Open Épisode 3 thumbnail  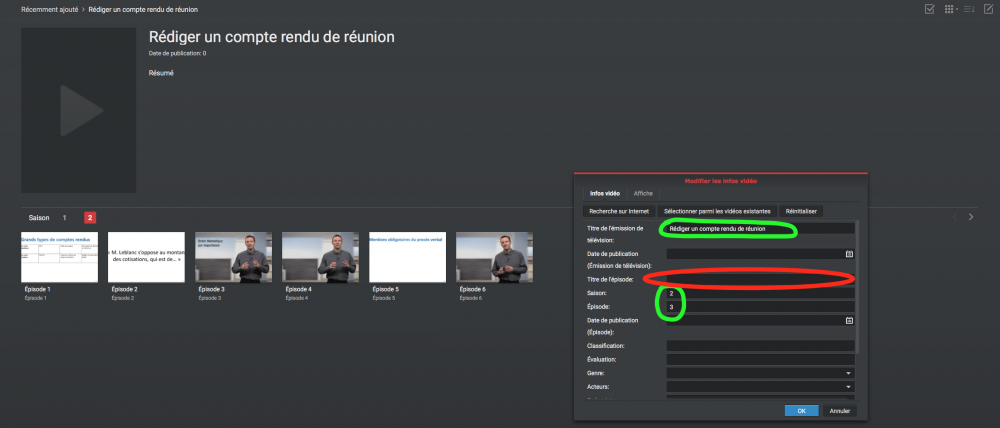233,257
